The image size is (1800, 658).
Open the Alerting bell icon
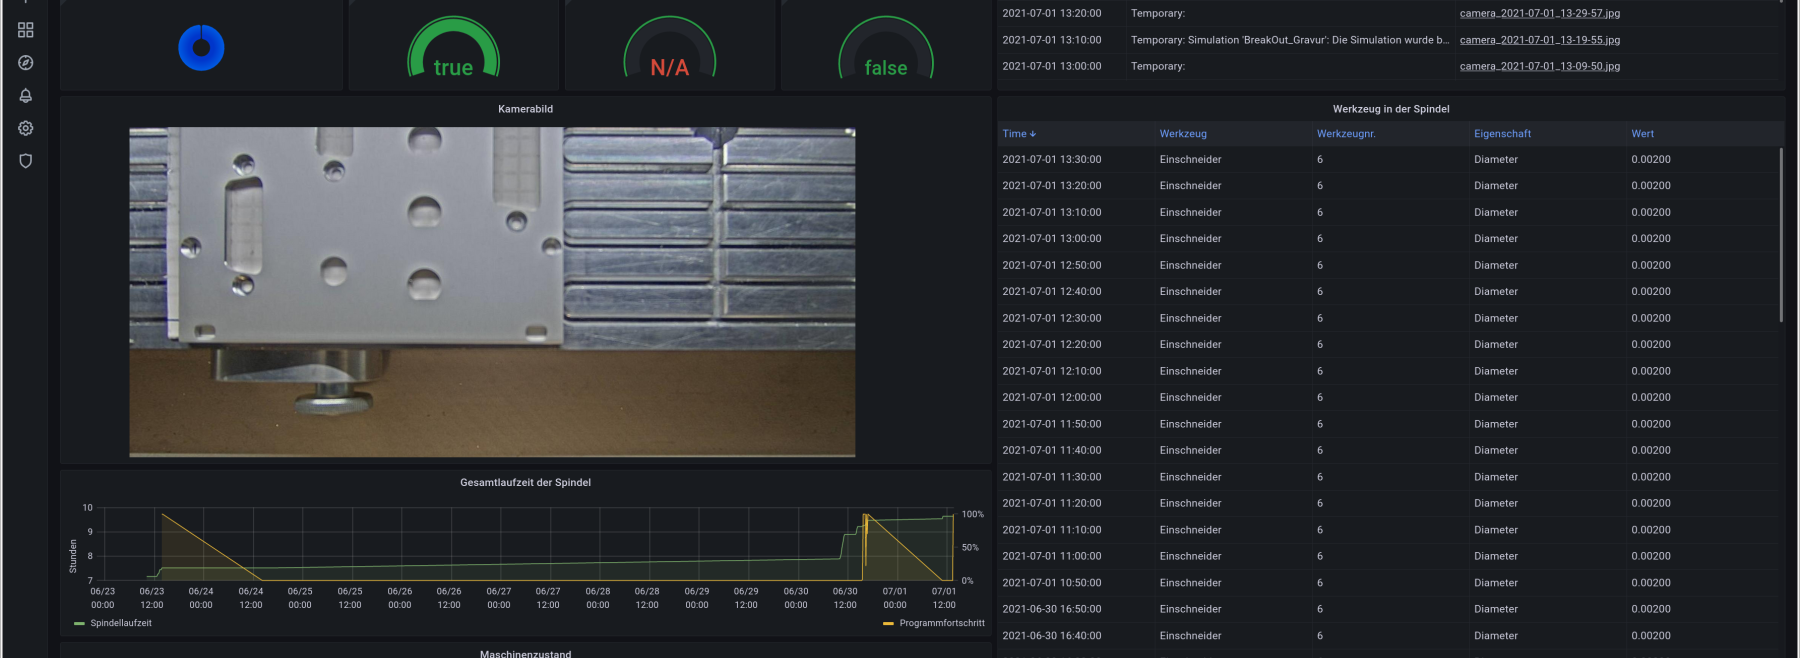point(26,96)
